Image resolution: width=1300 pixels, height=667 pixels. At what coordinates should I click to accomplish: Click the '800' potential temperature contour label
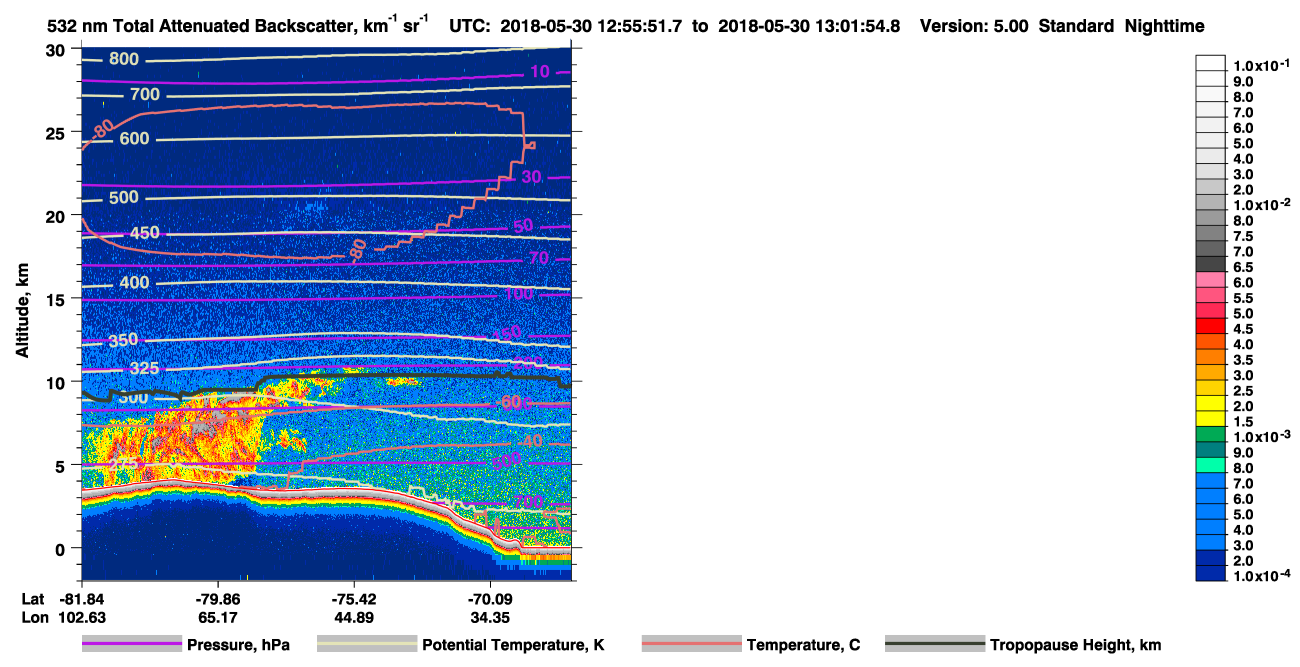click(x=124, y=60)
